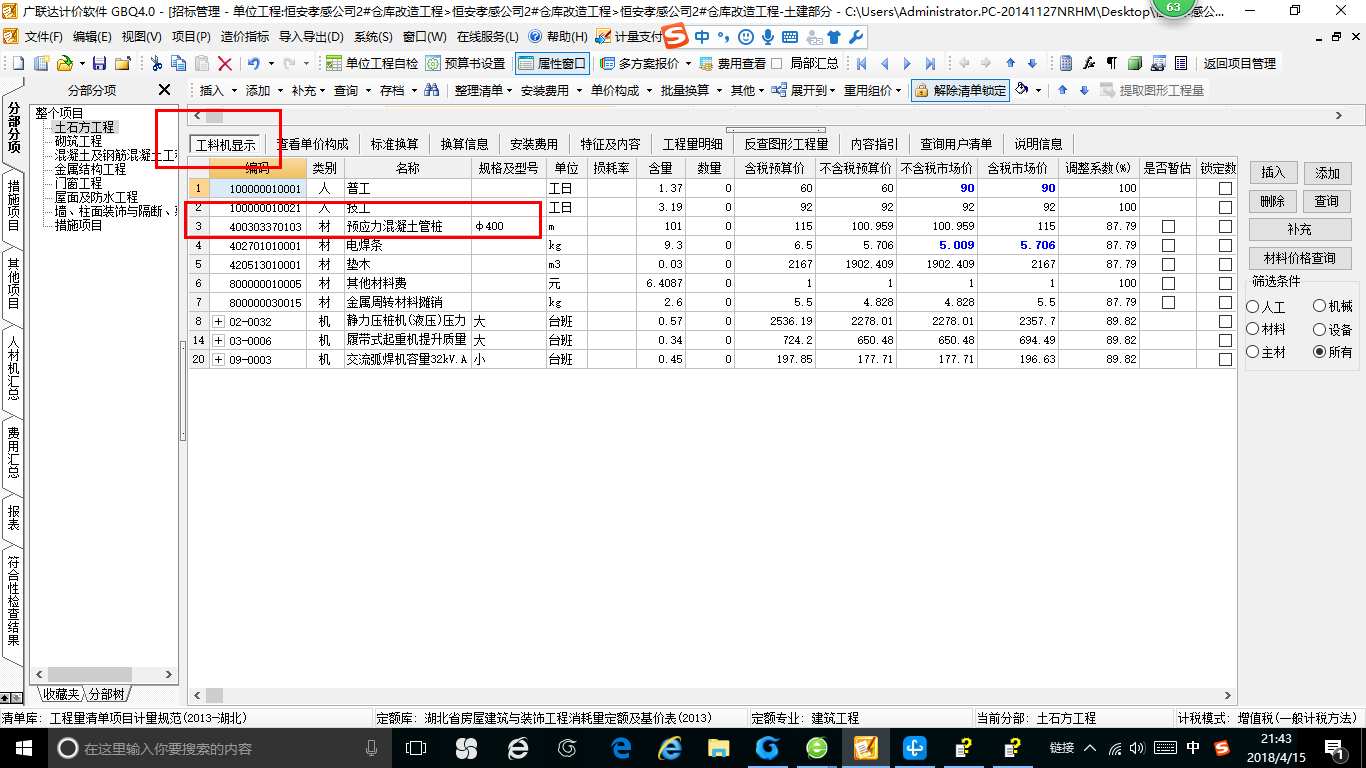
Task: Copy using the copy icon
Action: point(179,63)
